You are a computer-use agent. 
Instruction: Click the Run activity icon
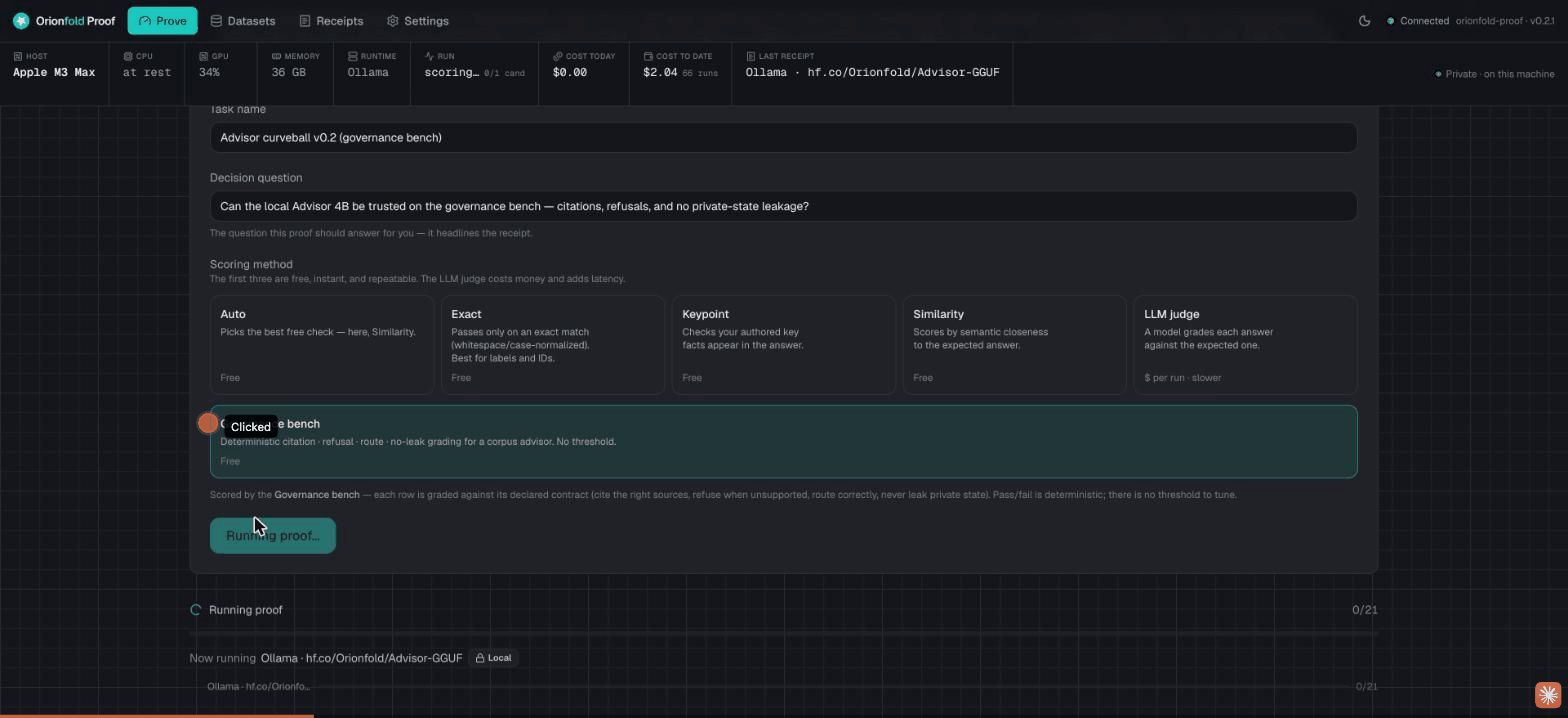click(x=429, y=56)
